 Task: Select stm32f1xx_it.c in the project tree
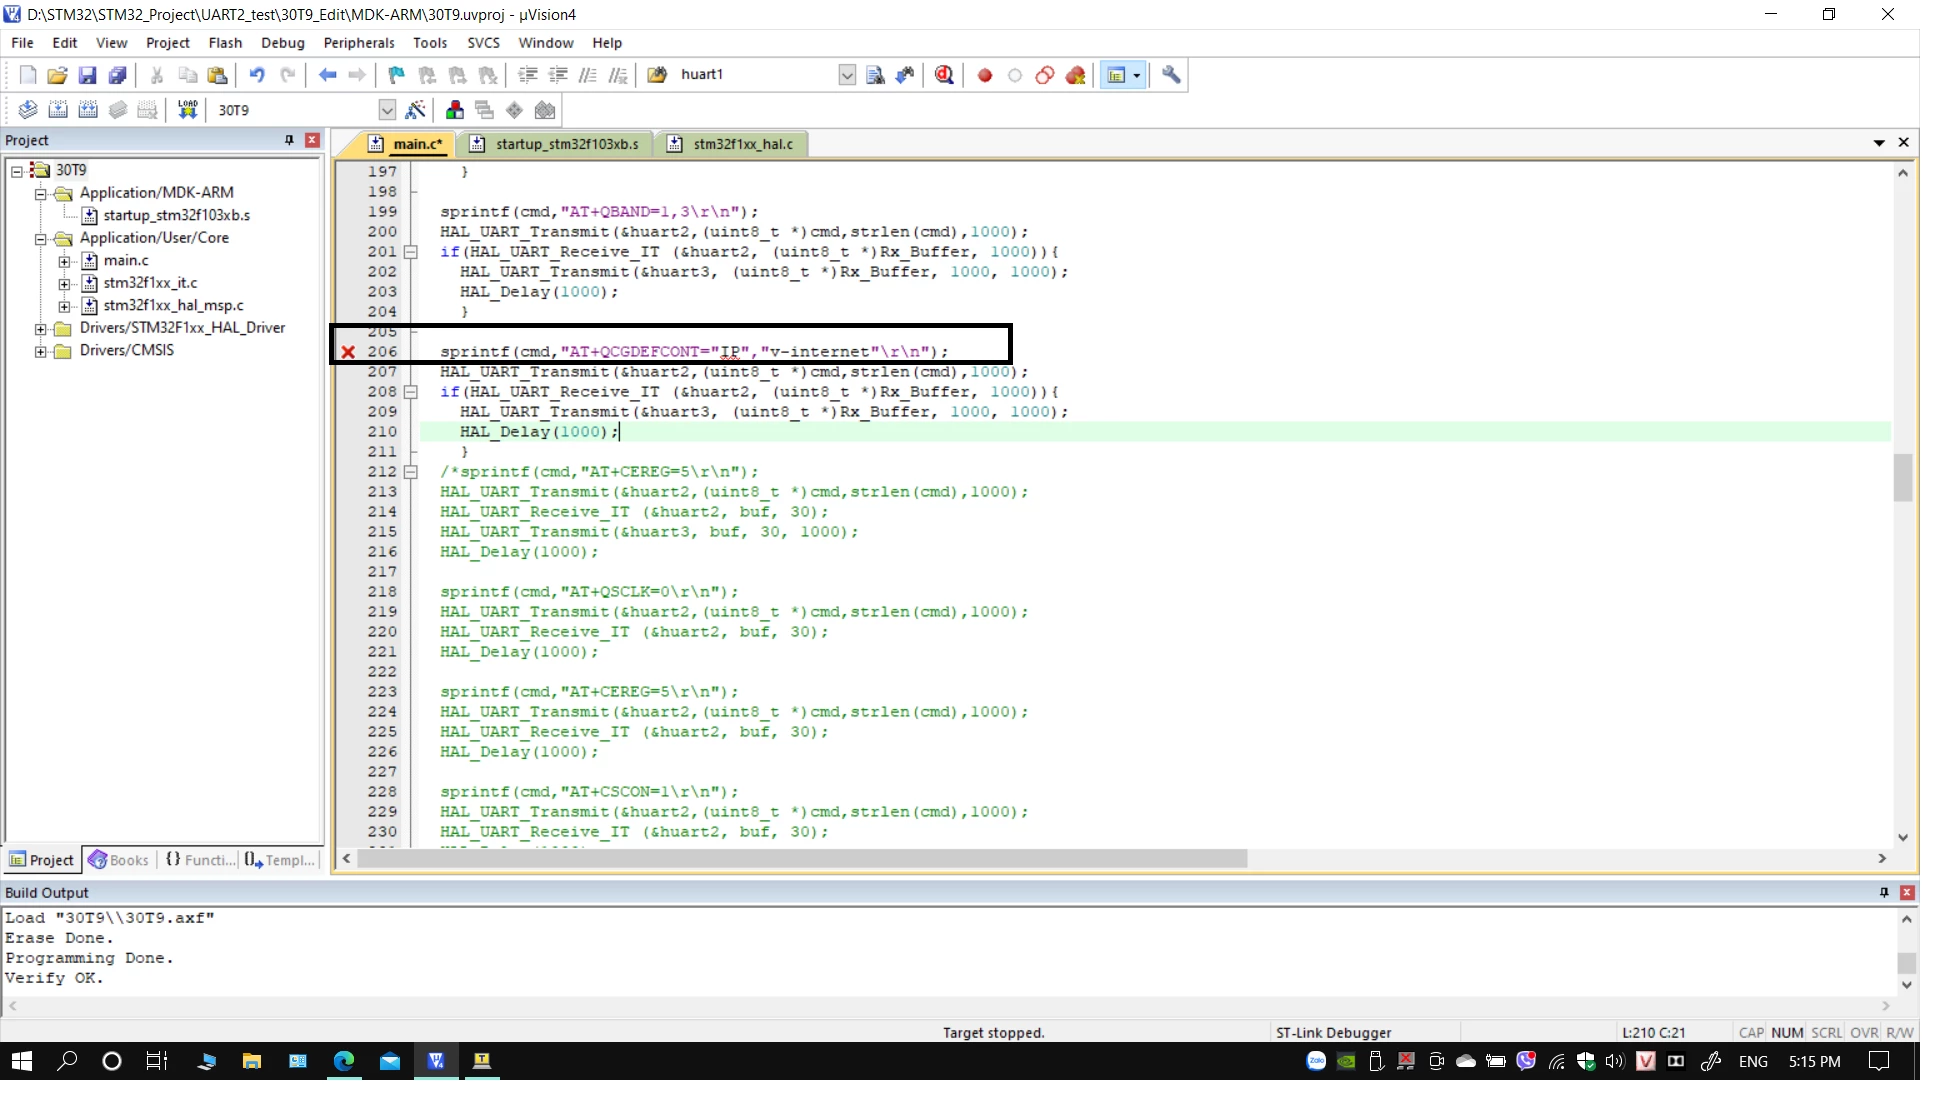(x=150, y=283)
